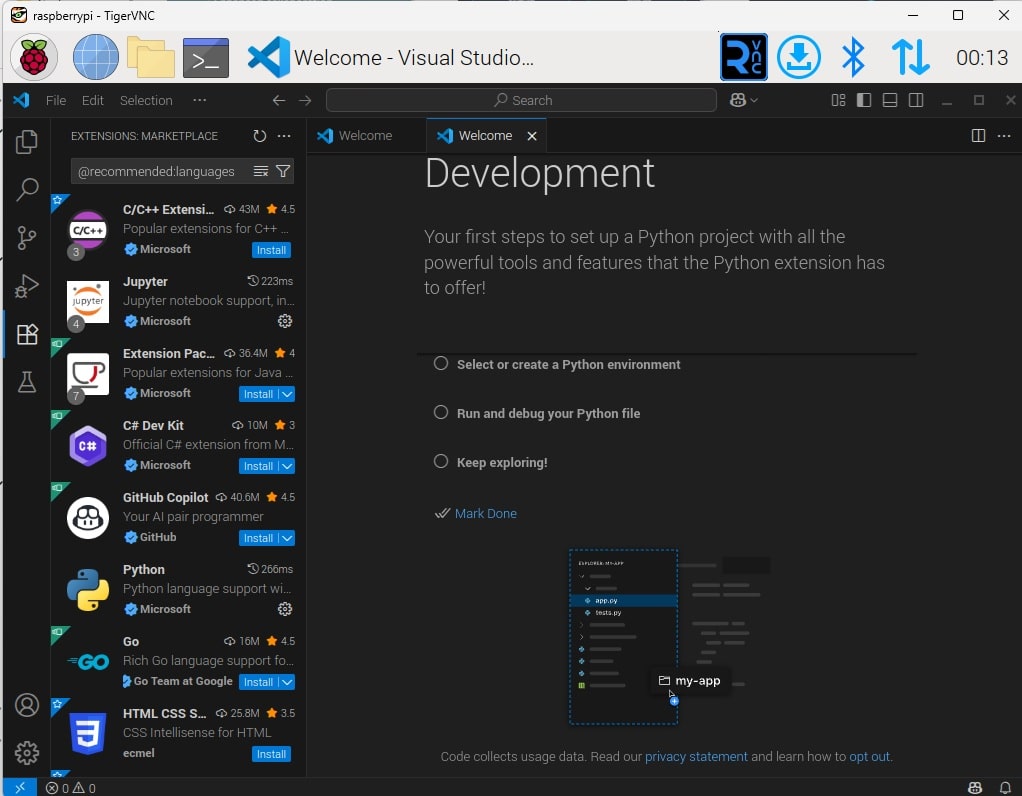
Task: Check Run and debug your Python file
Action: pos(441,412)
